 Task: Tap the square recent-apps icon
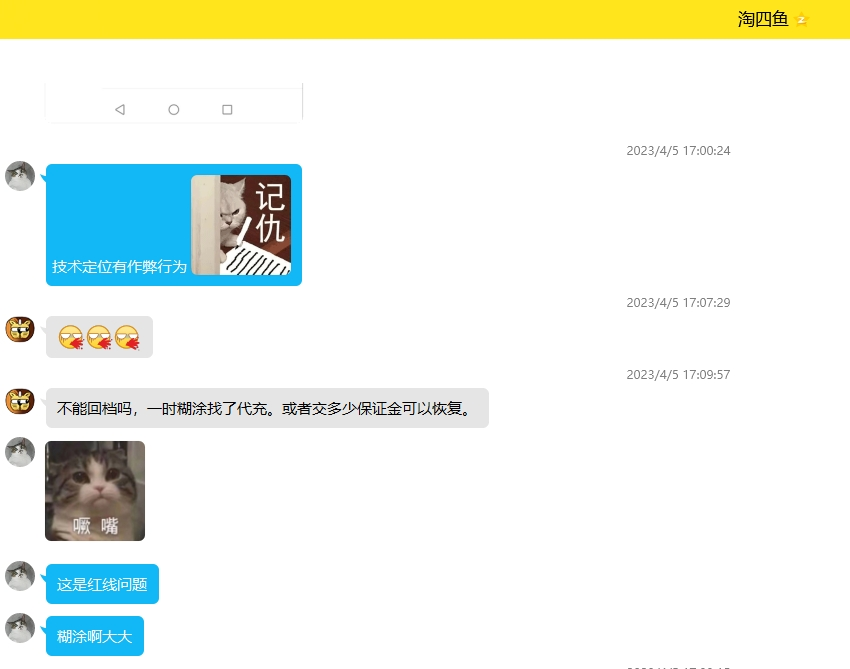click(227, 110)
